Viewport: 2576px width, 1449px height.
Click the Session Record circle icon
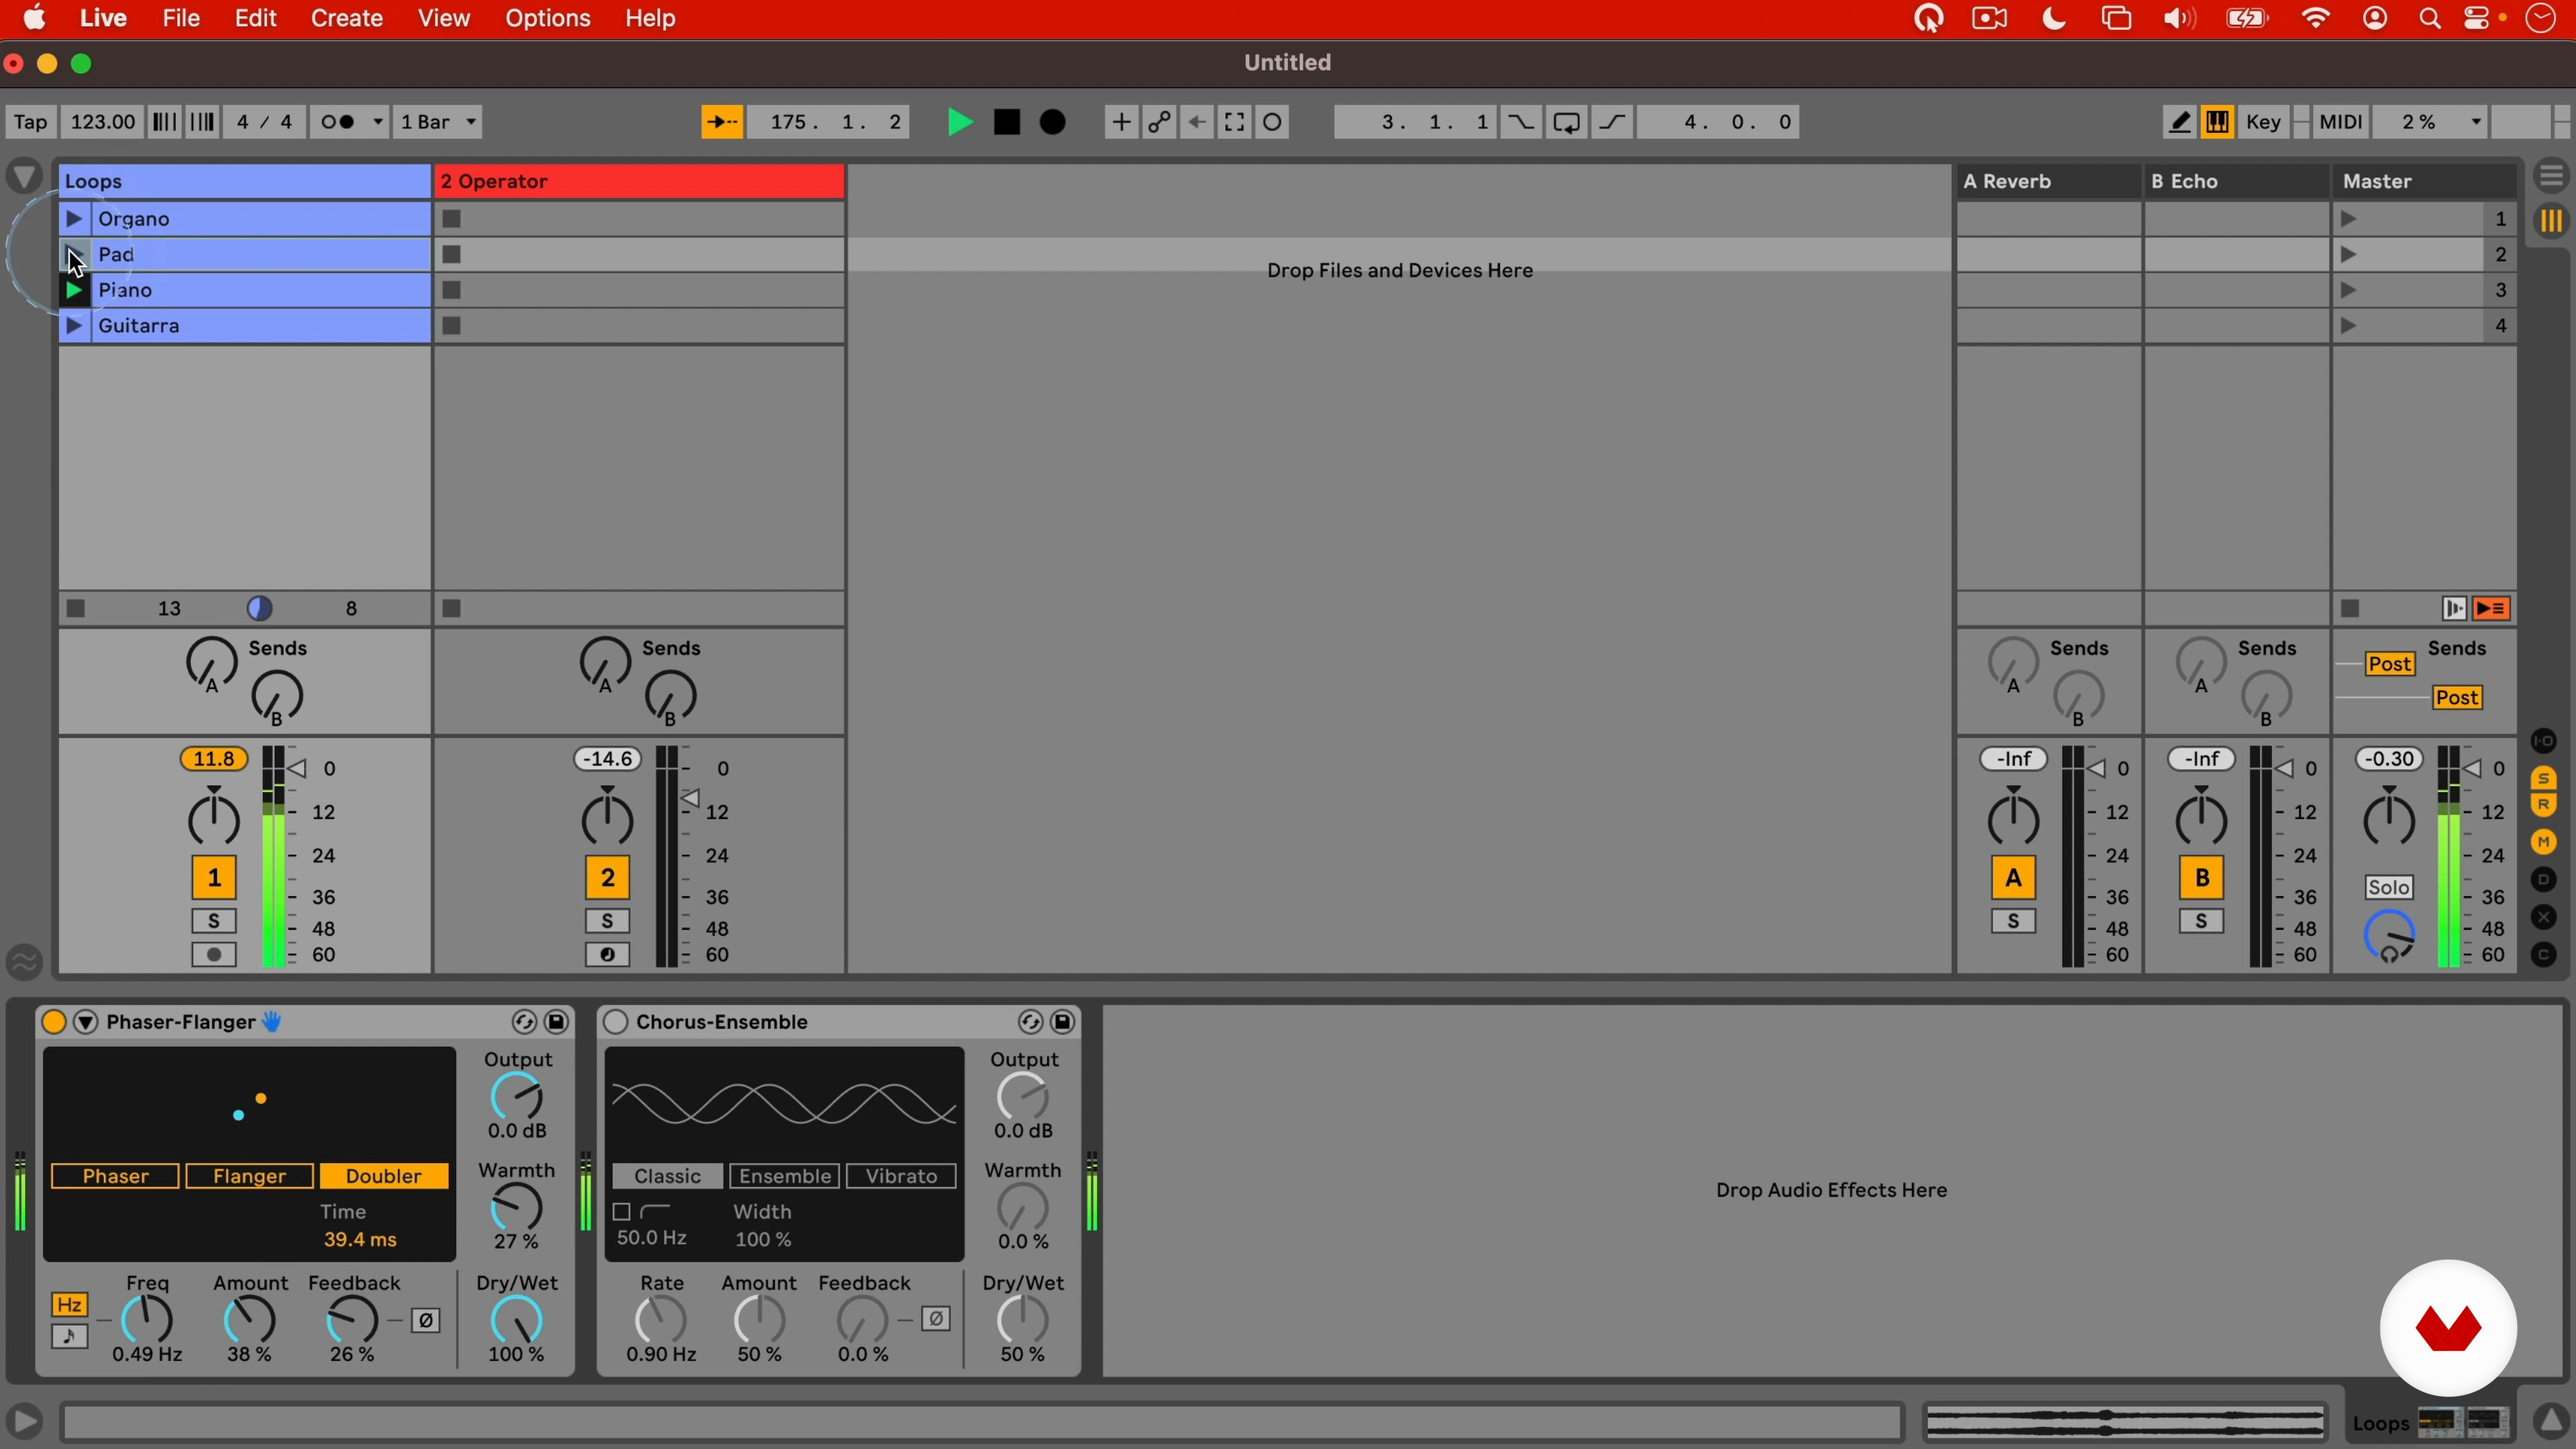[x=1273, y=122]
